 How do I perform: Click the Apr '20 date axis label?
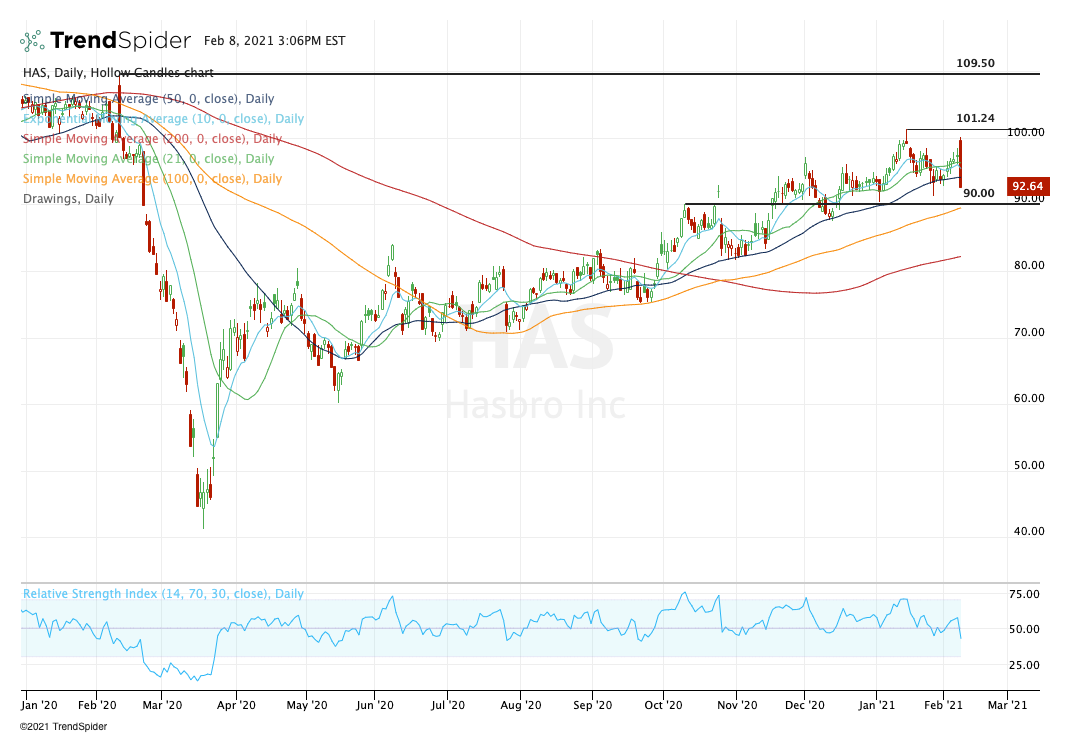click(236, 705)
